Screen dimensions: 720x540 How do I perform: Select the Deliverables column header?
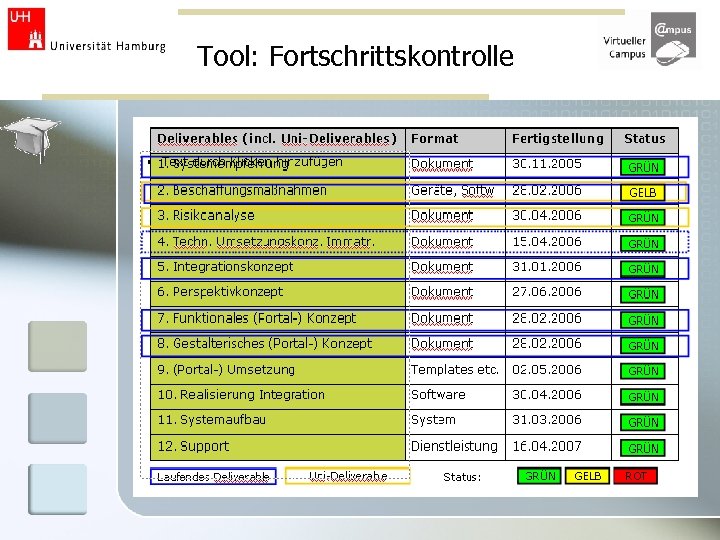click(278, 140)
